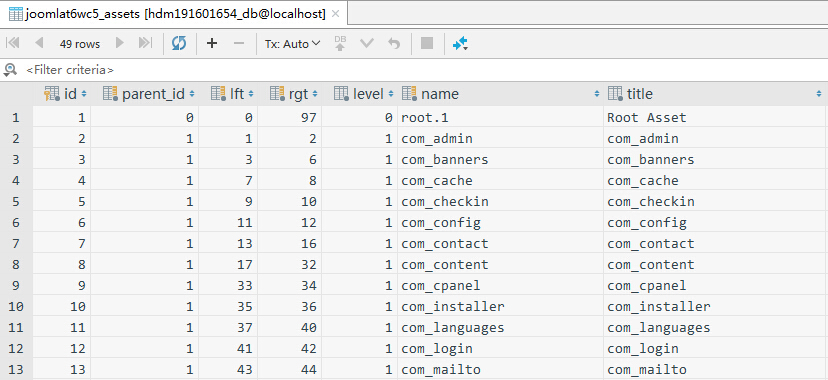
Task: Select com_login in name column
Action: [x=500, y=348]
